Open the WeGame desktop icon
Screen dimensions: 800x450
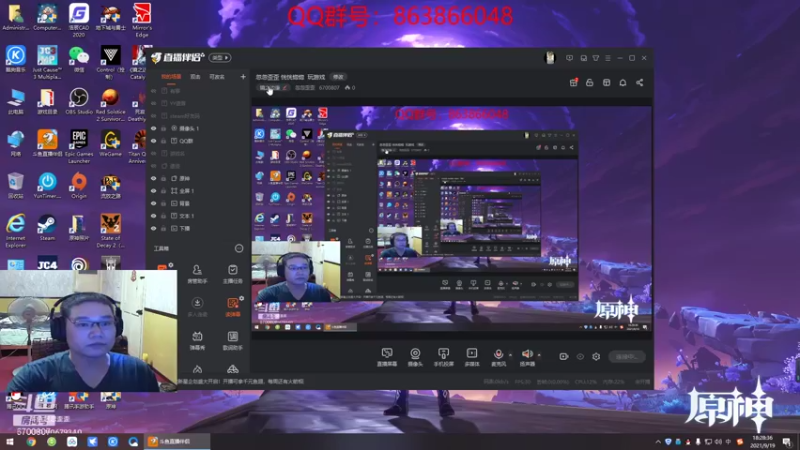point(110,143)
